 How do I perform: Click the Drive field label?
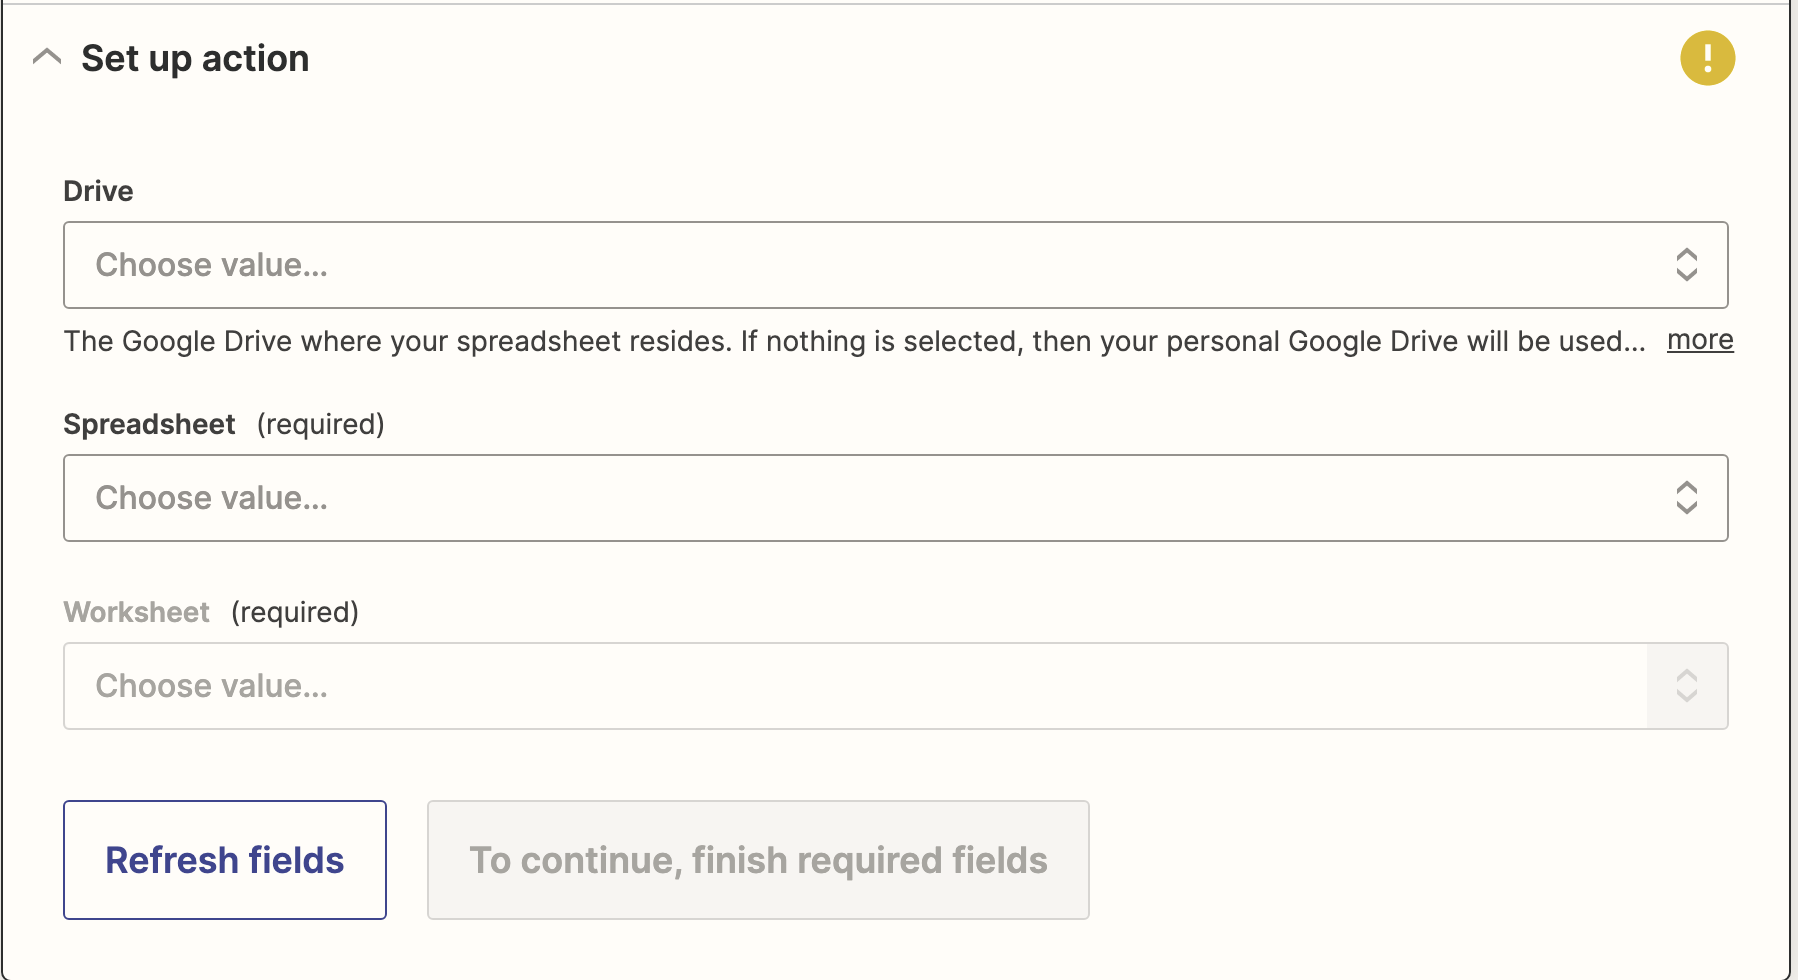[x=98, y=191]
